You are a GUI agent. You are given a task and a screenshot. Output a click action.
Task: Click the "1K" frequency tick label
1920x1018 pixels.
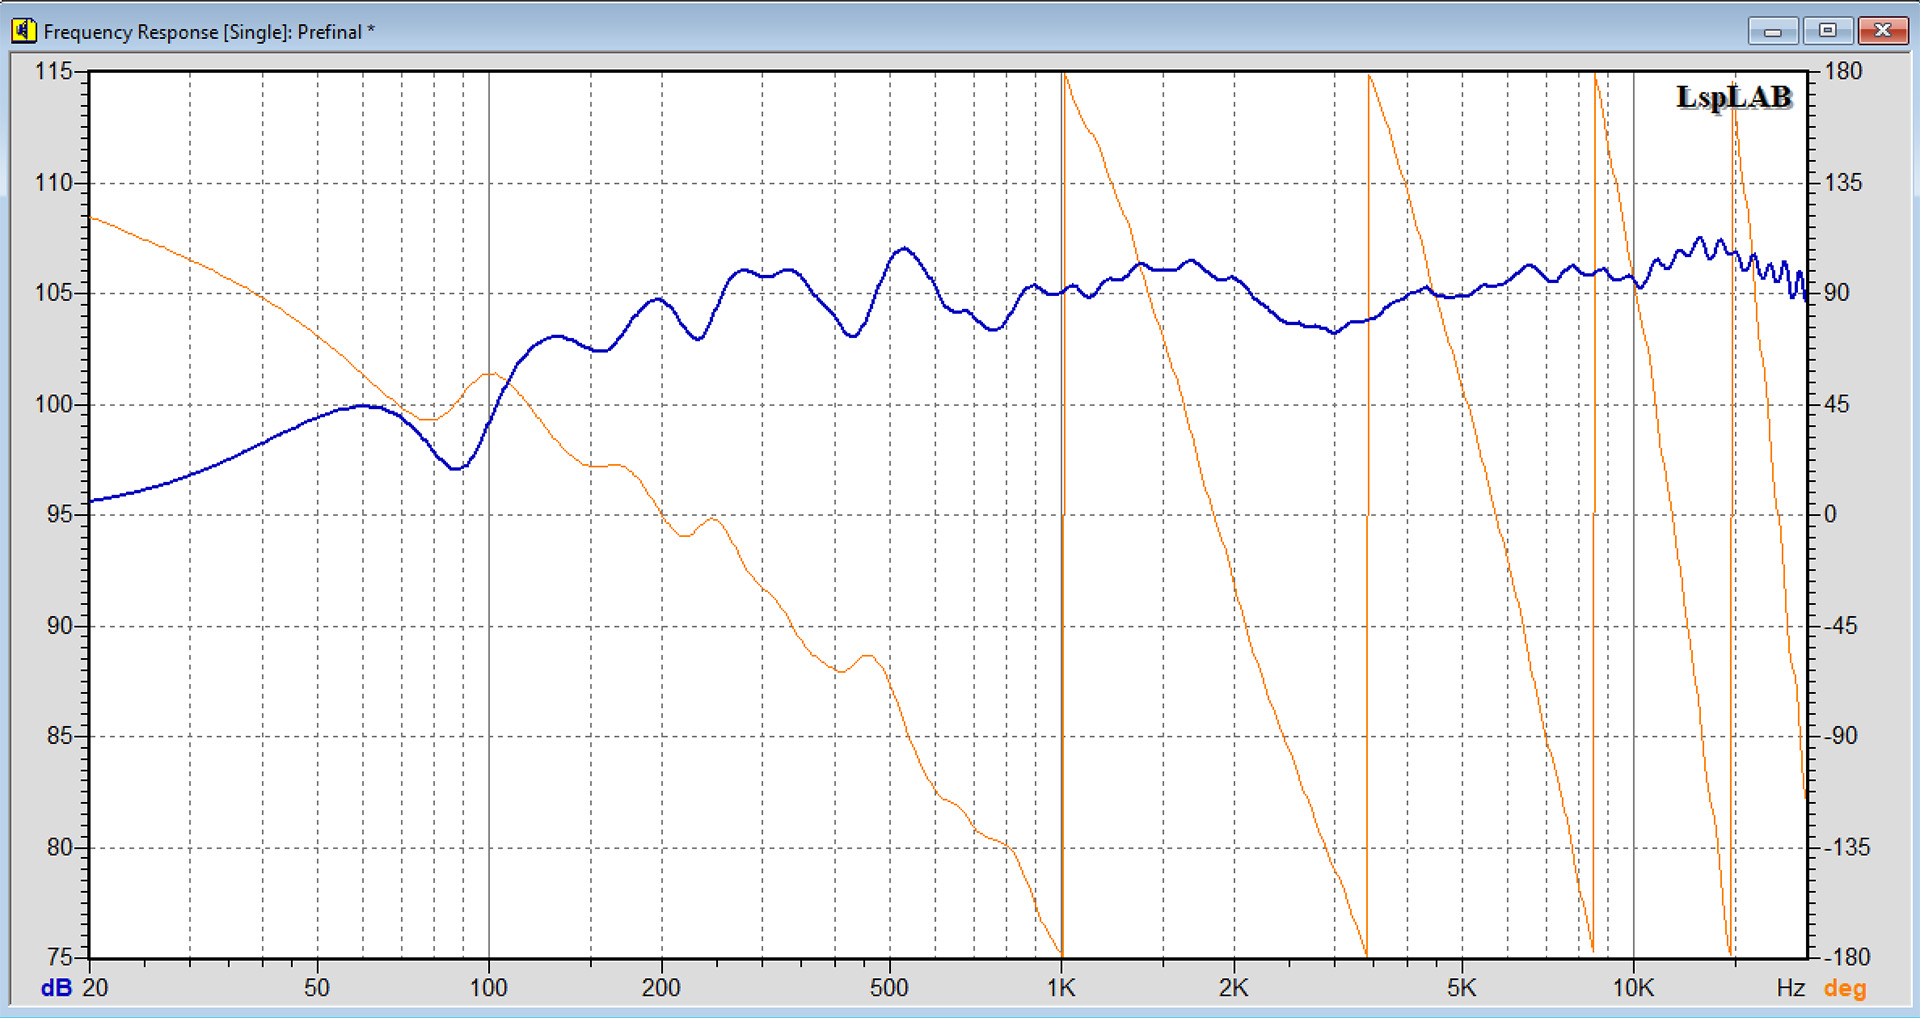[1061, 988]
